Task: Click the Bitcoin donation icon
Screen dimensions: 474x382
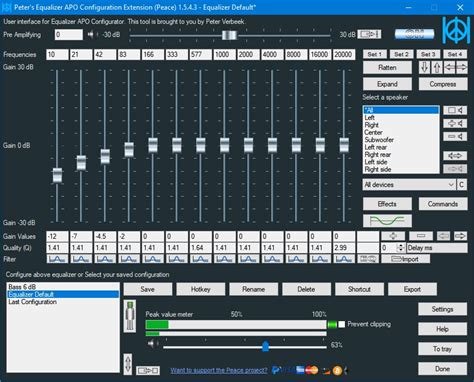Action: [x=337, y=370]
